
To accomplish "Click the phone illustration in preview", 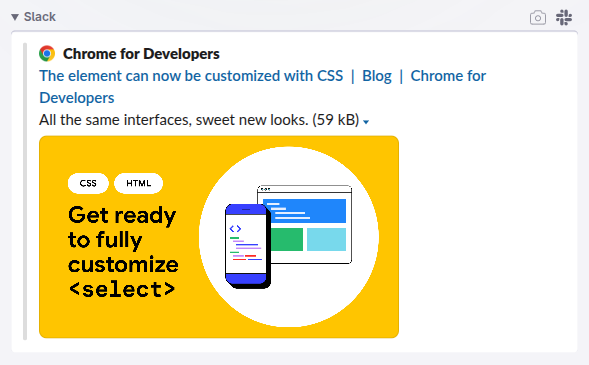I will pos(248,246).
